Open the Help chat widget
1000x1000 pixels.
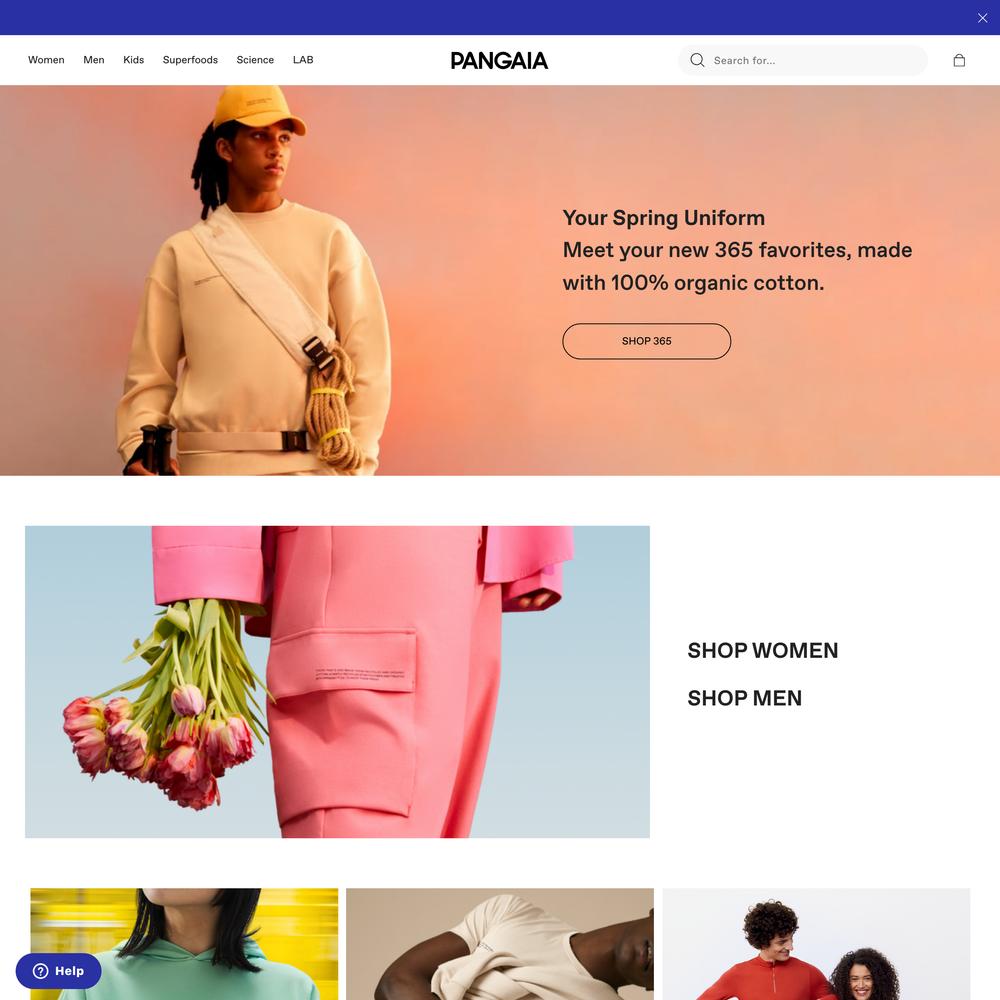59,971
